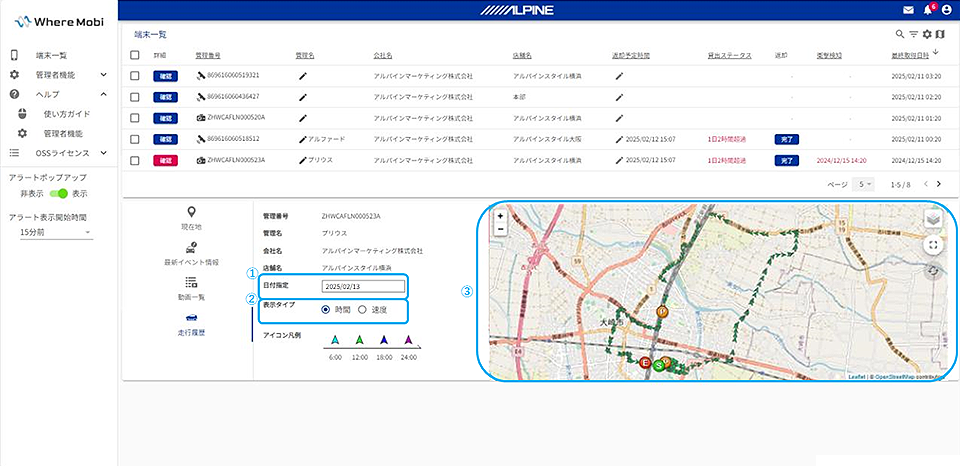Check the row for 869610060436427
This screenshot has width=960, height=466.
135,97
